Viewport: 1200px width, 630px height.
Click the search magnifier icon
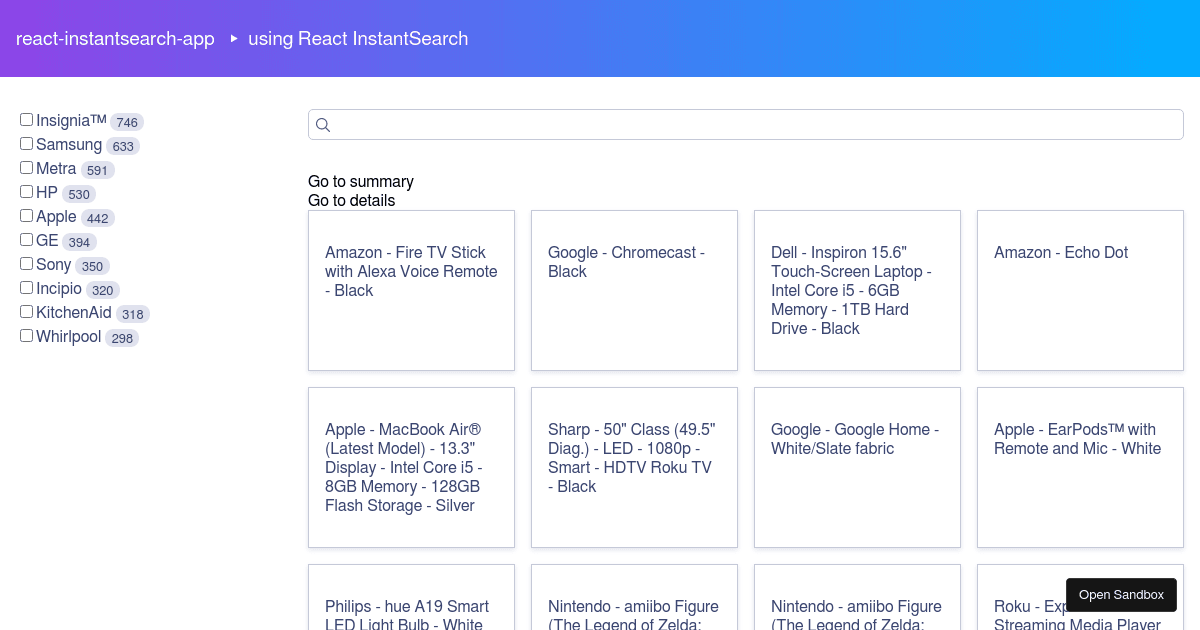323,125
